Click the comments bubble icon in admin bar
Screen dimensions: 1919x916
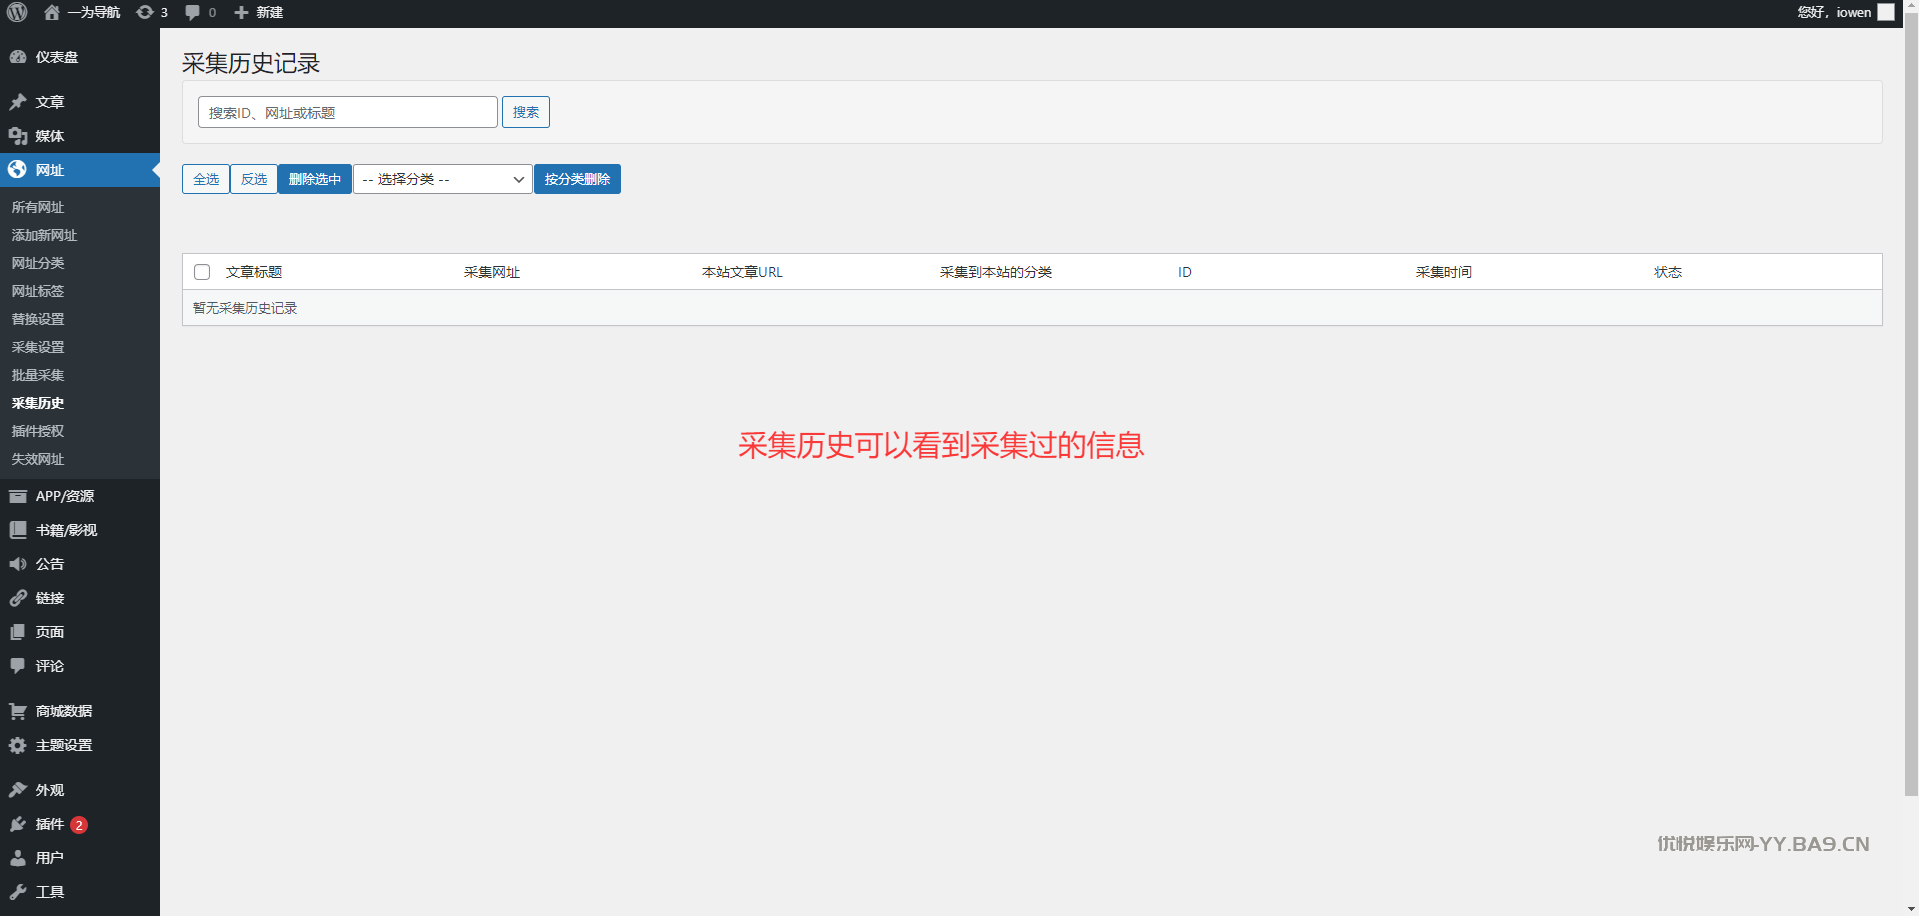[x=193, y=12]
